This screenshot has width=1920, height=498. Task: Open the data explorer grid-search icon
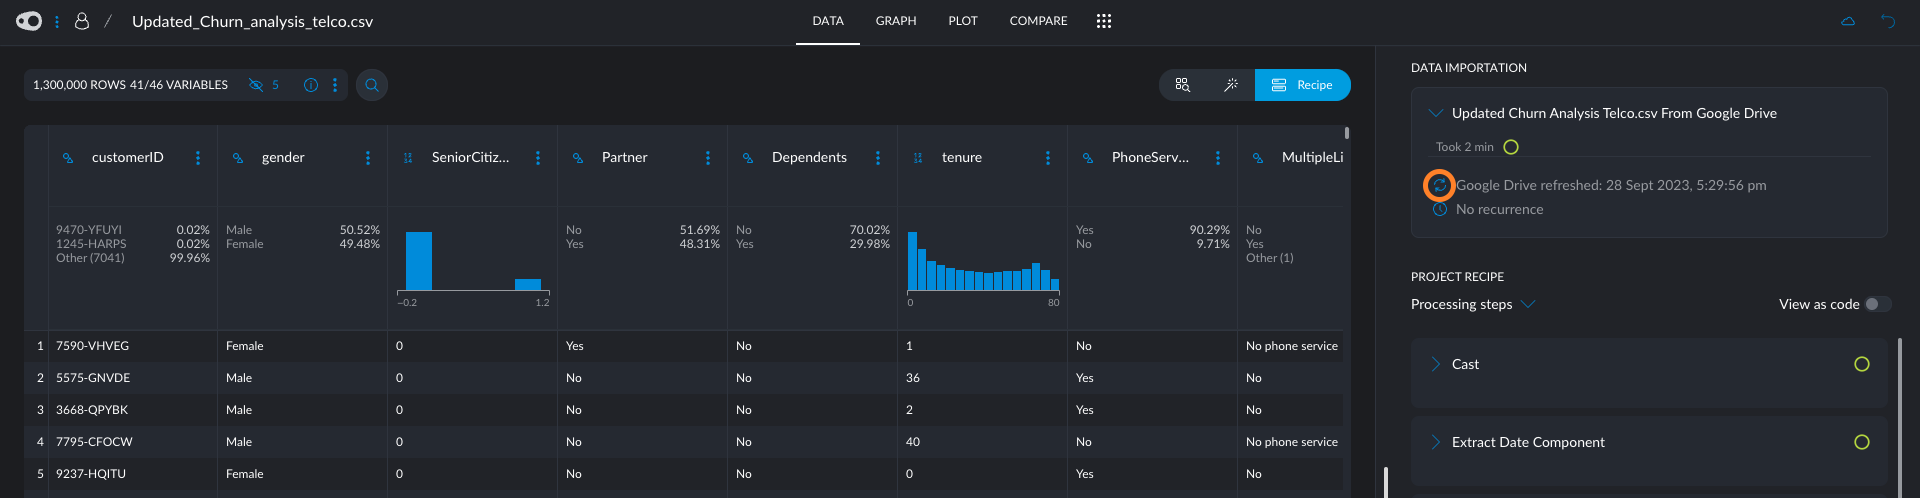[x=1183, y=85]
